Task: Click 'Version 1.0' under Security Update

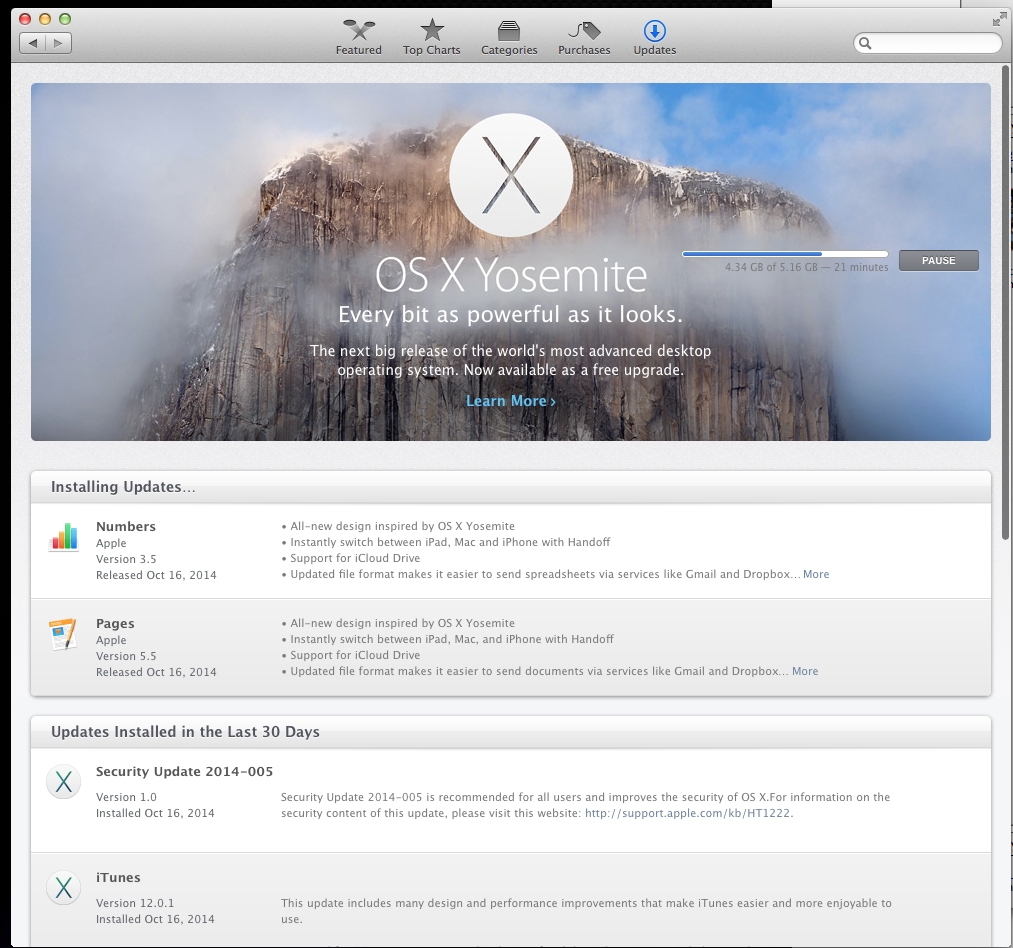Action: (126, 797)
